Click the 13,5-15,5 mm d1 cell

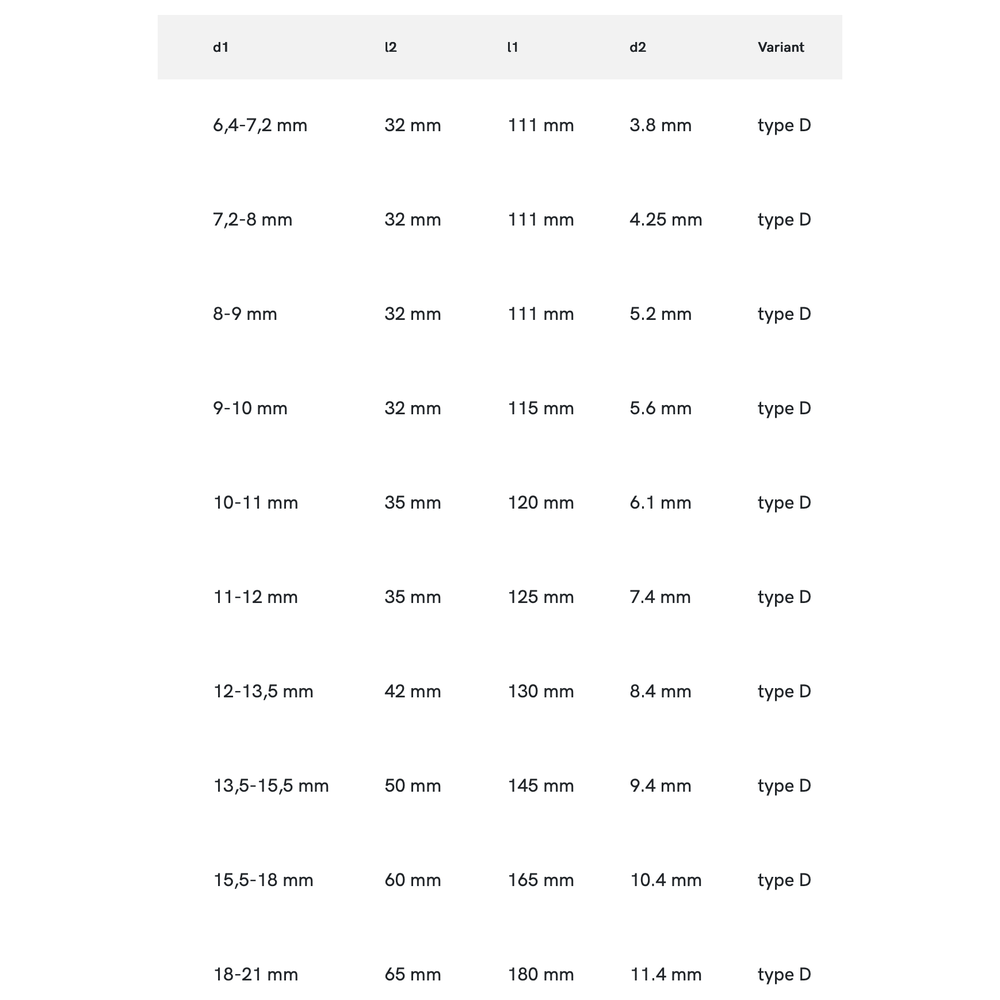[271, 786]
